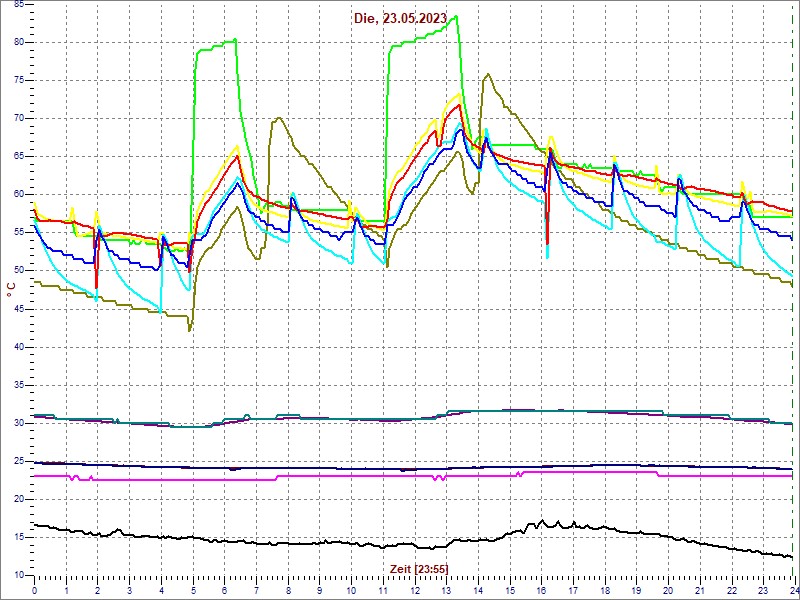
Task: Click hour 14 on the time axis
Action: tap(477, 590)
